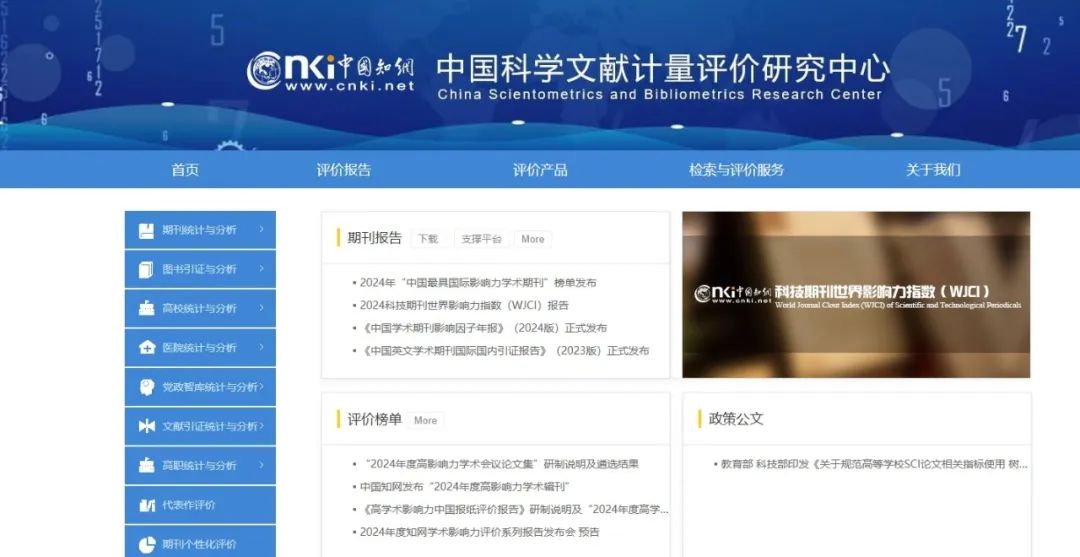Click the 期刊个性化评价 pie chart icon

146,544
